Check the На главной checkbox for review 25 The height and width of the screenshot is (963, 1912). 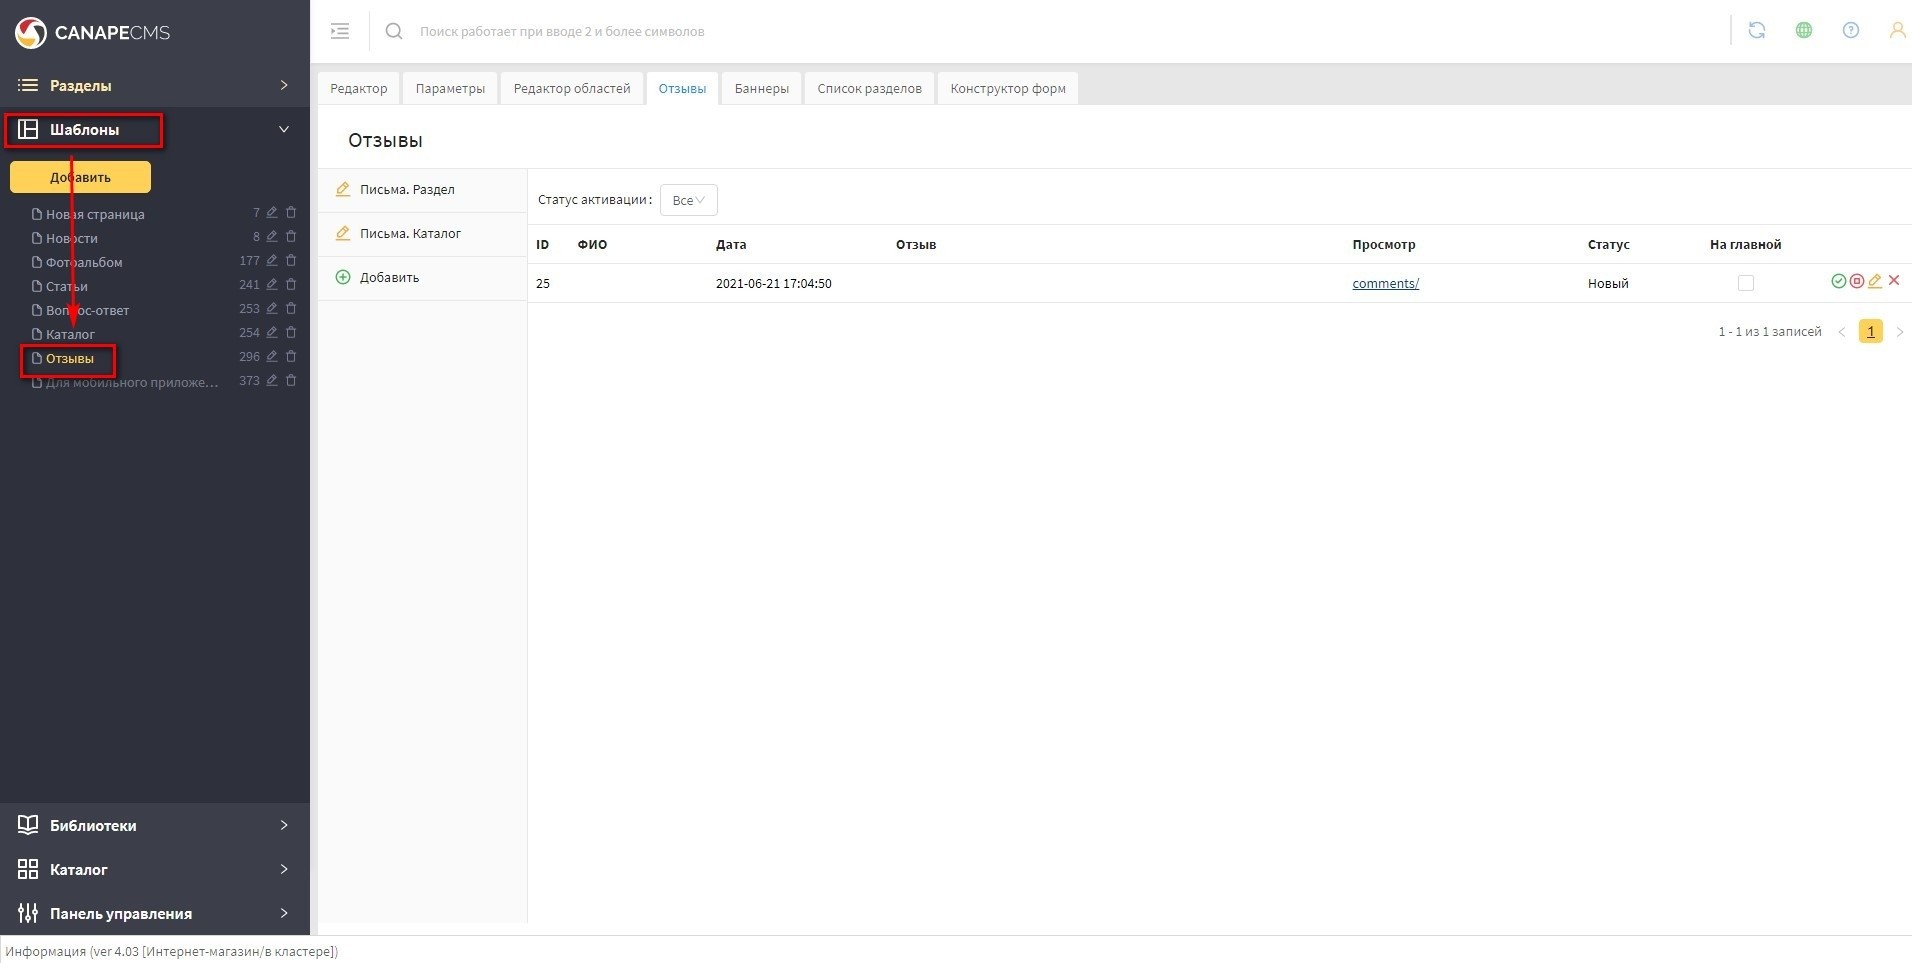1746,284
